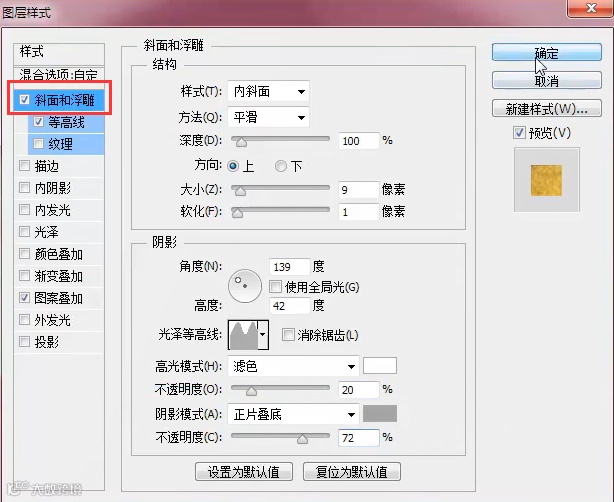Click the 取消 button
614x502 pixels.
click(547, 80)
